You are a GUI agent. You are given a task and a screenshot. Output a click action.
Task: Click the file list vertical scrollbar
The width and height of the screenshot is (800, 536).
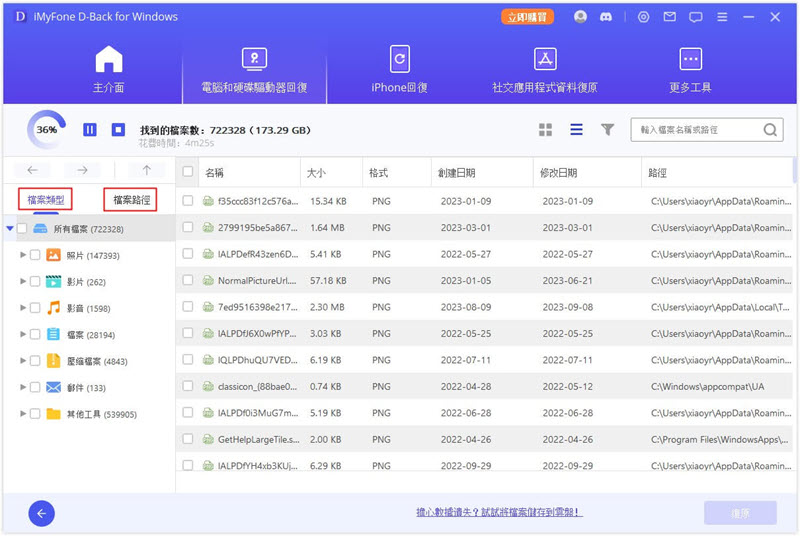[794, 170]
